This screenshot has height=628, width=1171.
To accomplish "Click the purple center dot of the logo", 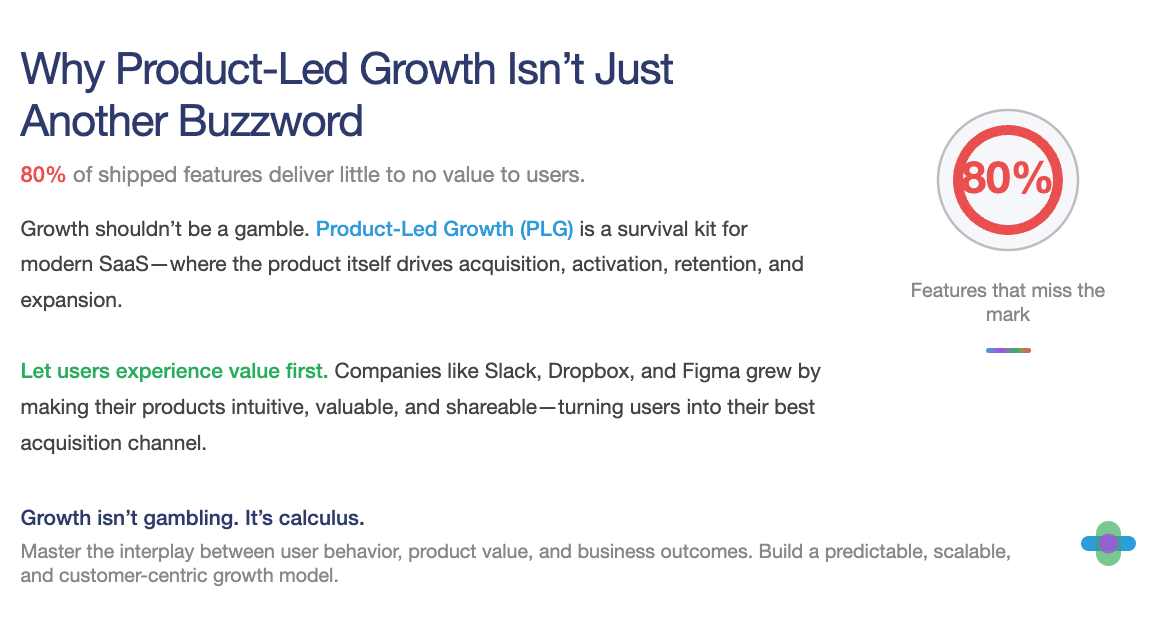I will [1109, 544].
